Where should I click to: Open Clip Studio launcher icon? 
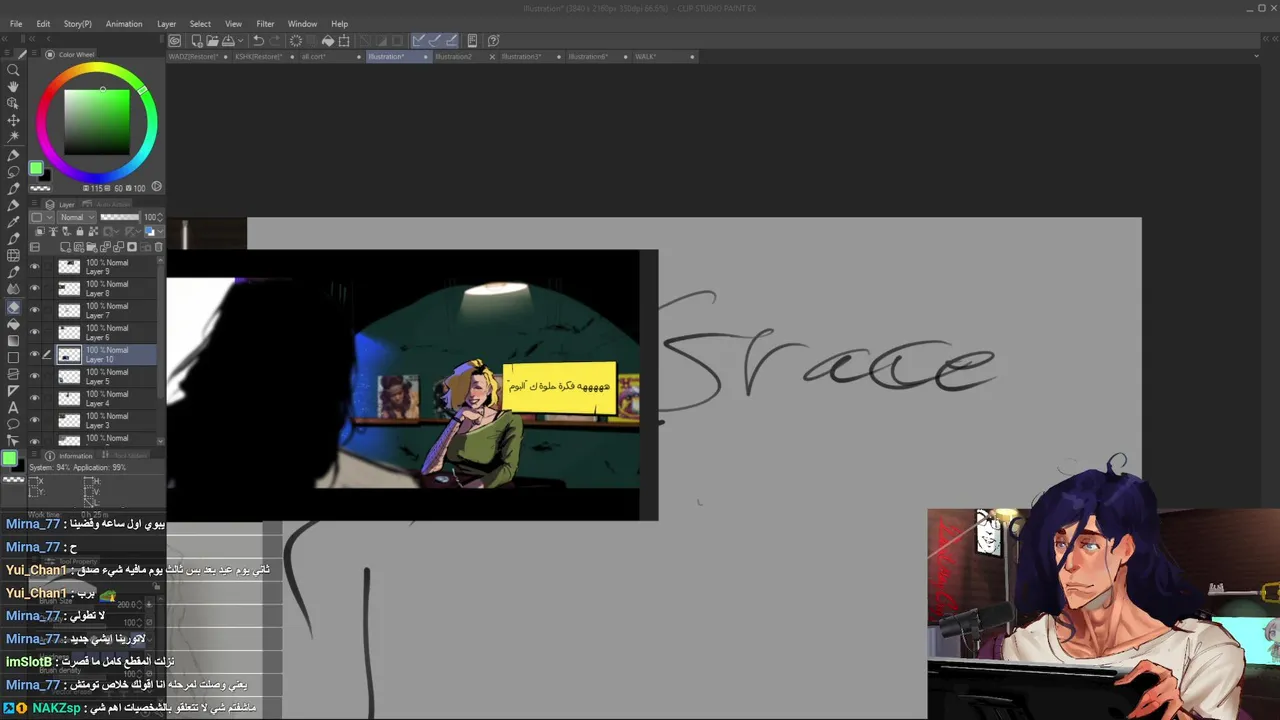[x=175, y=41]
